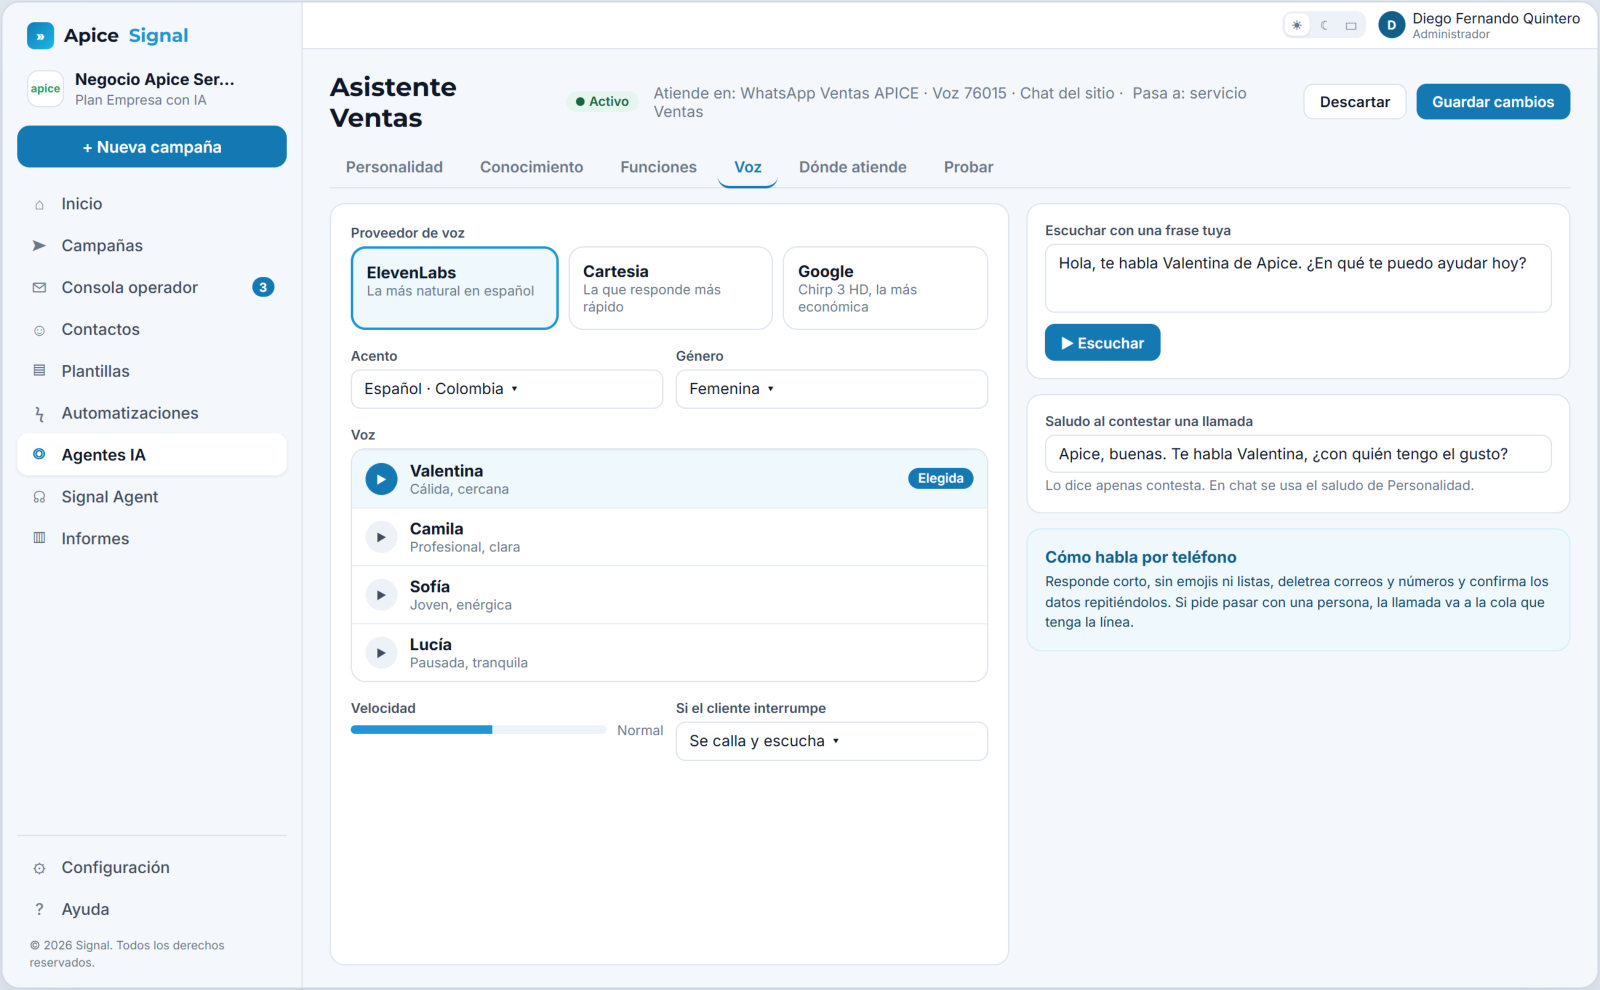Viewport: 1600px width, 990px height.
Task: Open the Acento dropdown
Action: pyautogui.click(x=507, y=389)
